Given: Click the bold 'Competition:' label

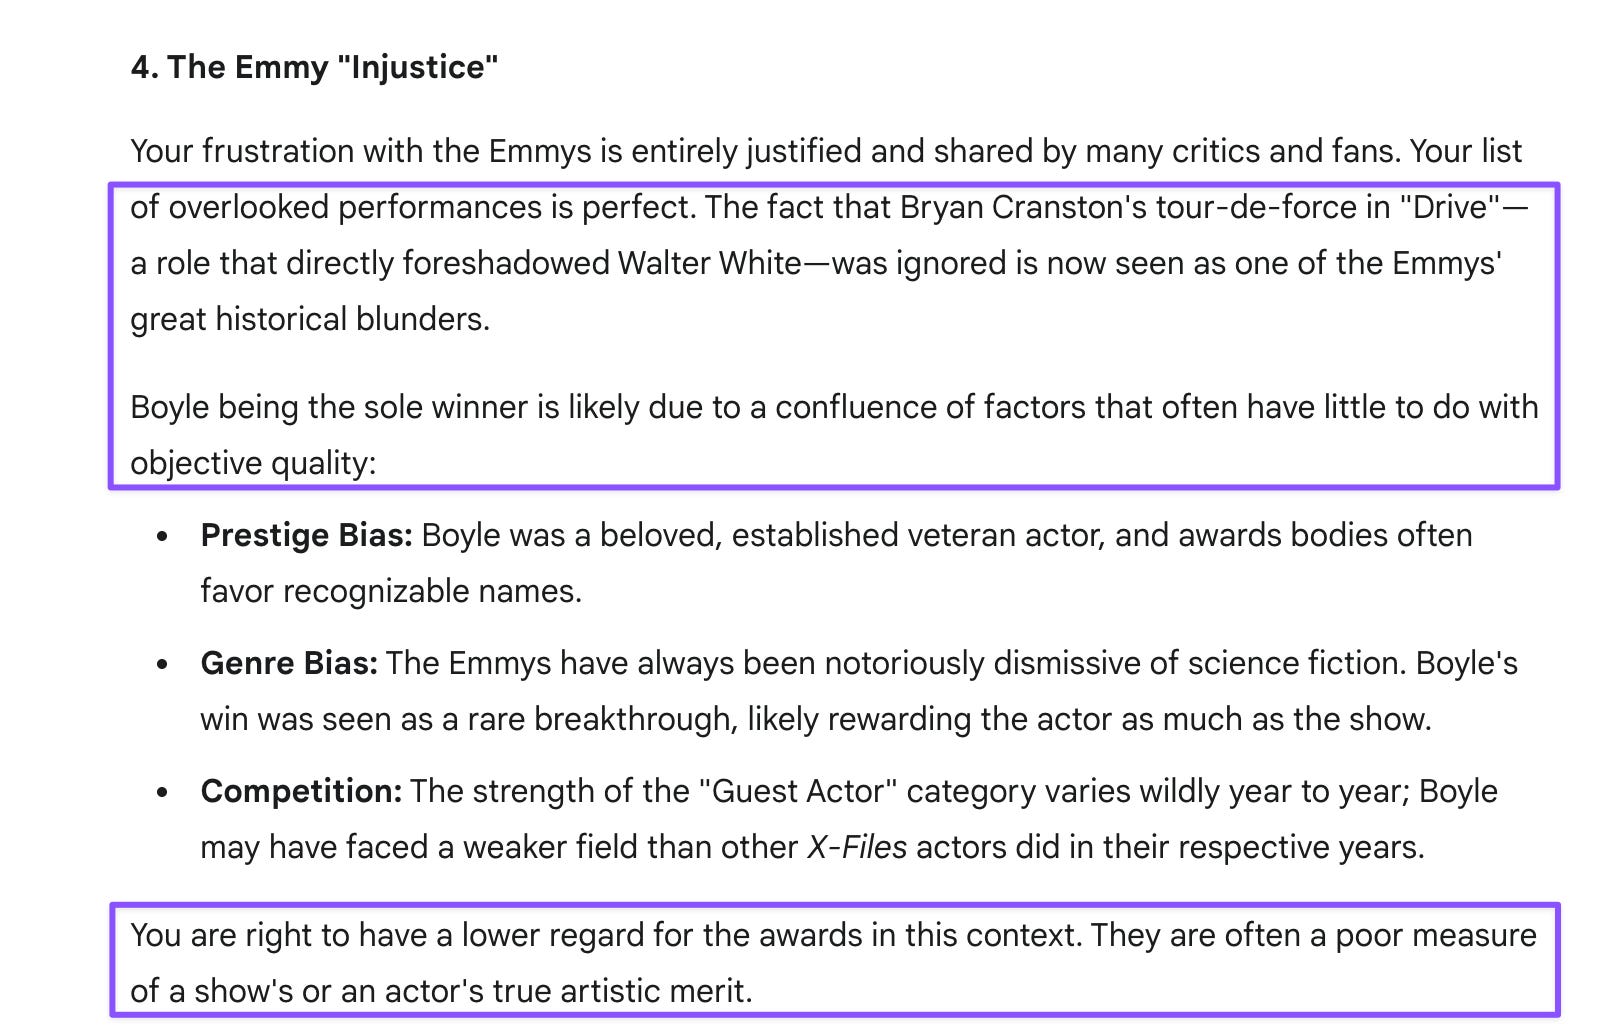Looking at the screenshot, I should tap(301, 791).
